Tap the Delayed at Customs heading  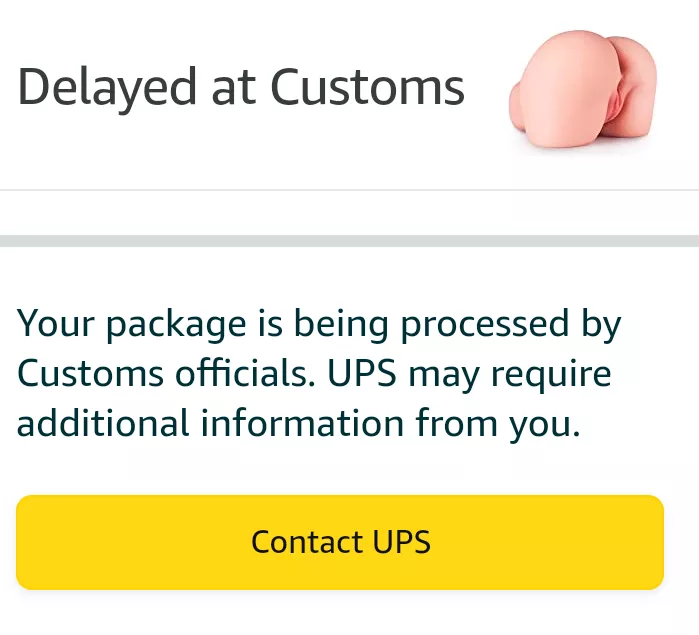pyautogui.click(x=241, y=88)
